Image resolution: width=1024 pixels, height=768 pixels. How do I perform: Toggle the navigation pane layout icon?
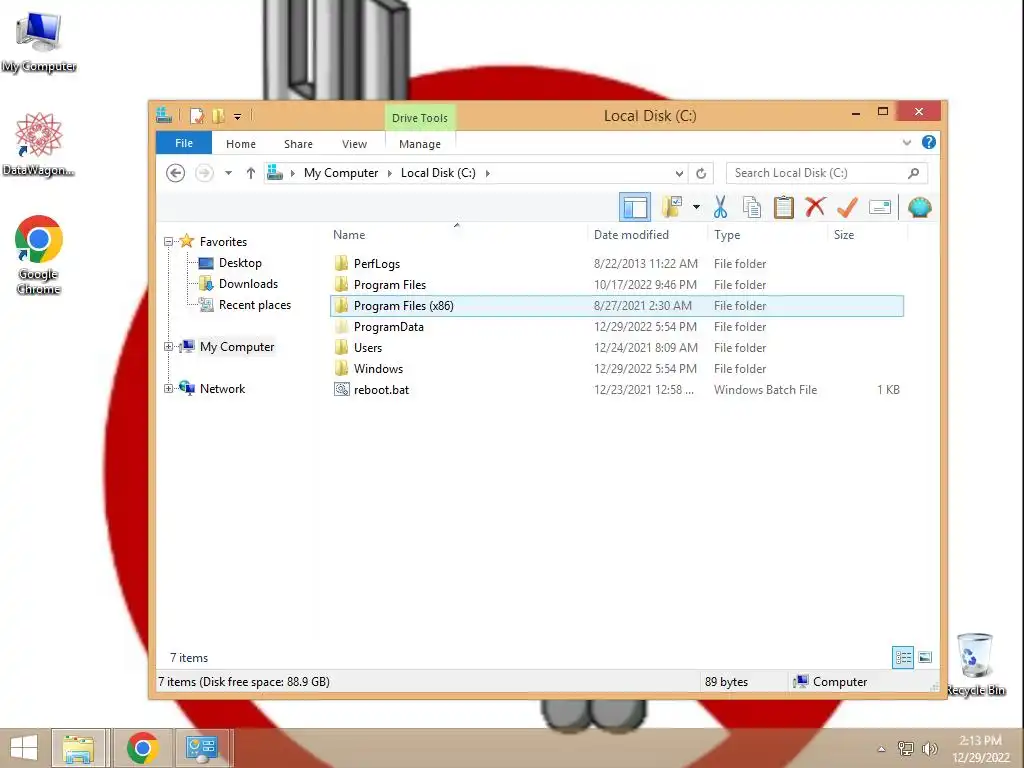634,208
